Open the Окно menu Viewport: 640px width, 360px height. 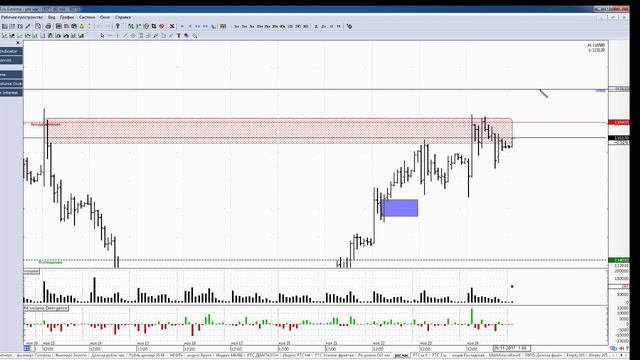pos(105,17)
